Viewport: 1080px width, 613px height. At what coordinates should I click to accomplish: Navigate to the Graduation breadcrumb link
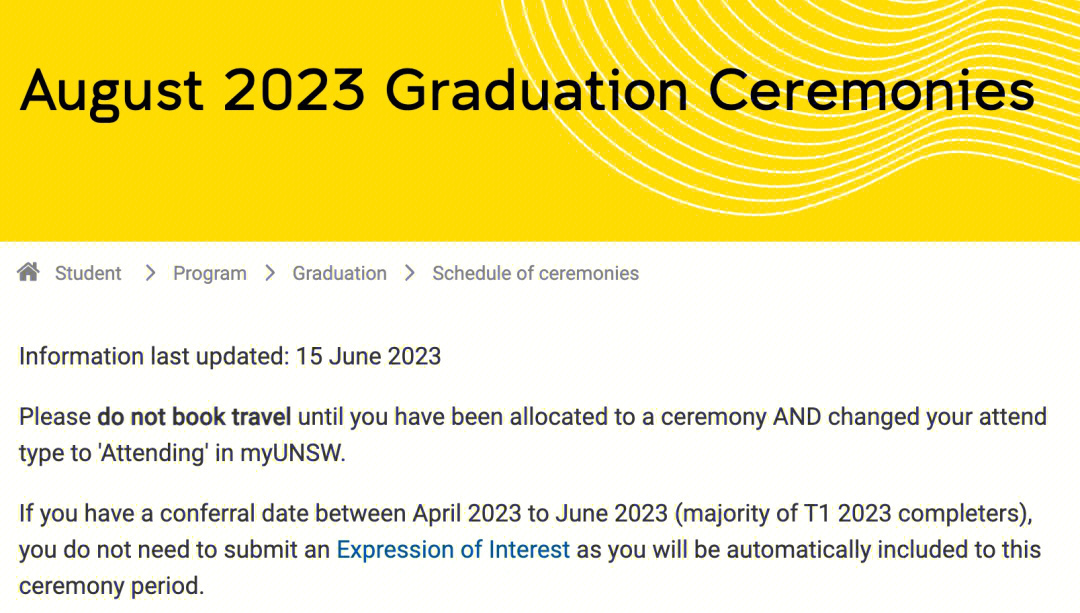tap(339, 273)
